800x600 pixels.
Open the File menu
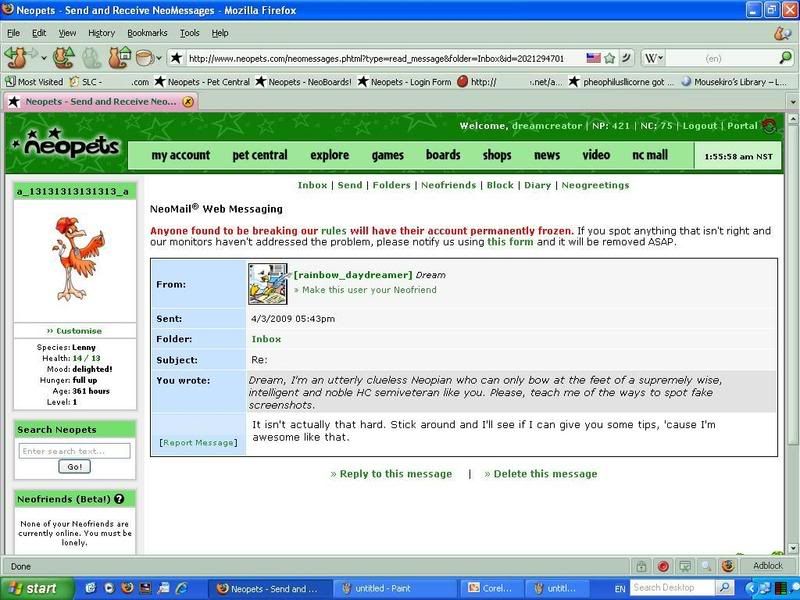point(13,33)
